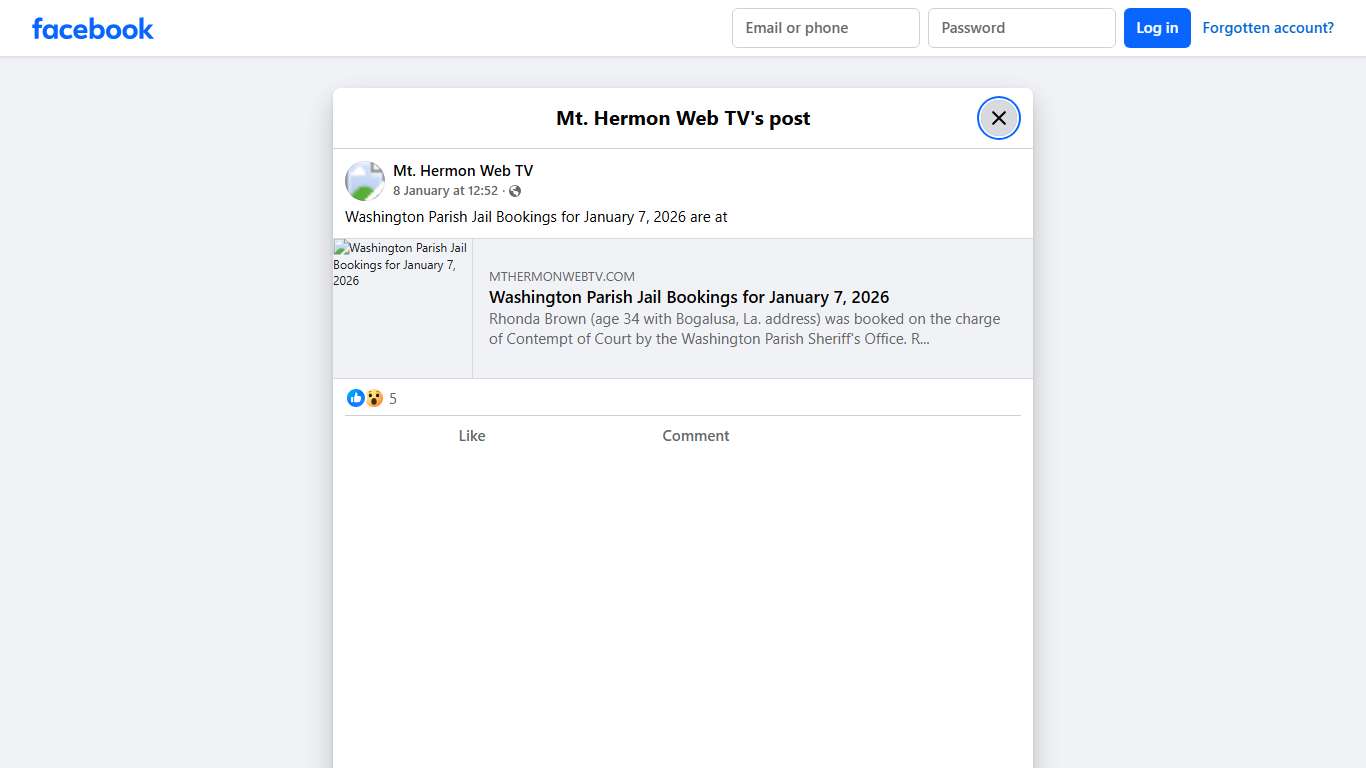Click the public globe audience icon

point(515,191)
